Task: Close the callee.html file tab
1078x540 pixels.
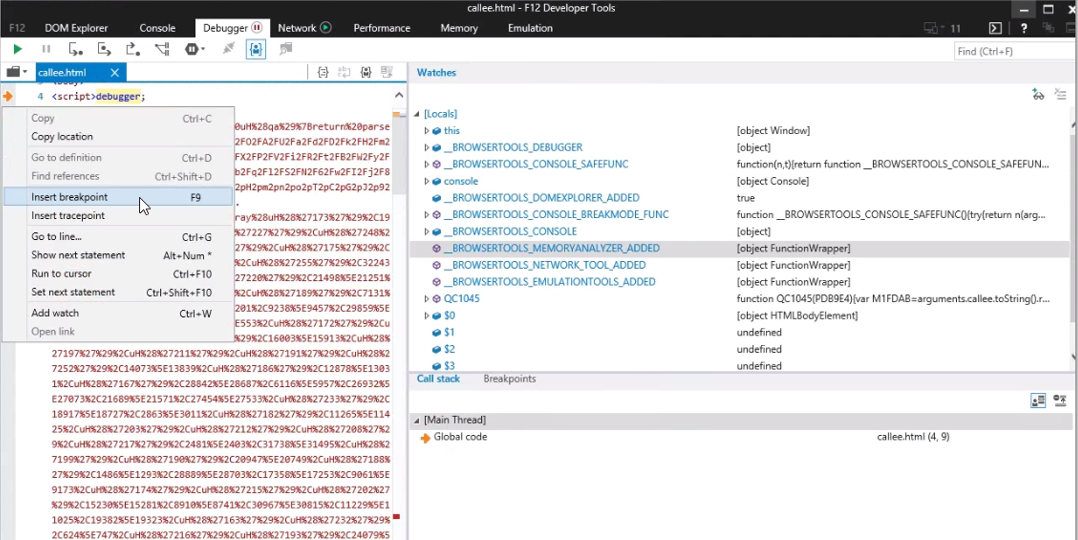Action: point(115,73)
